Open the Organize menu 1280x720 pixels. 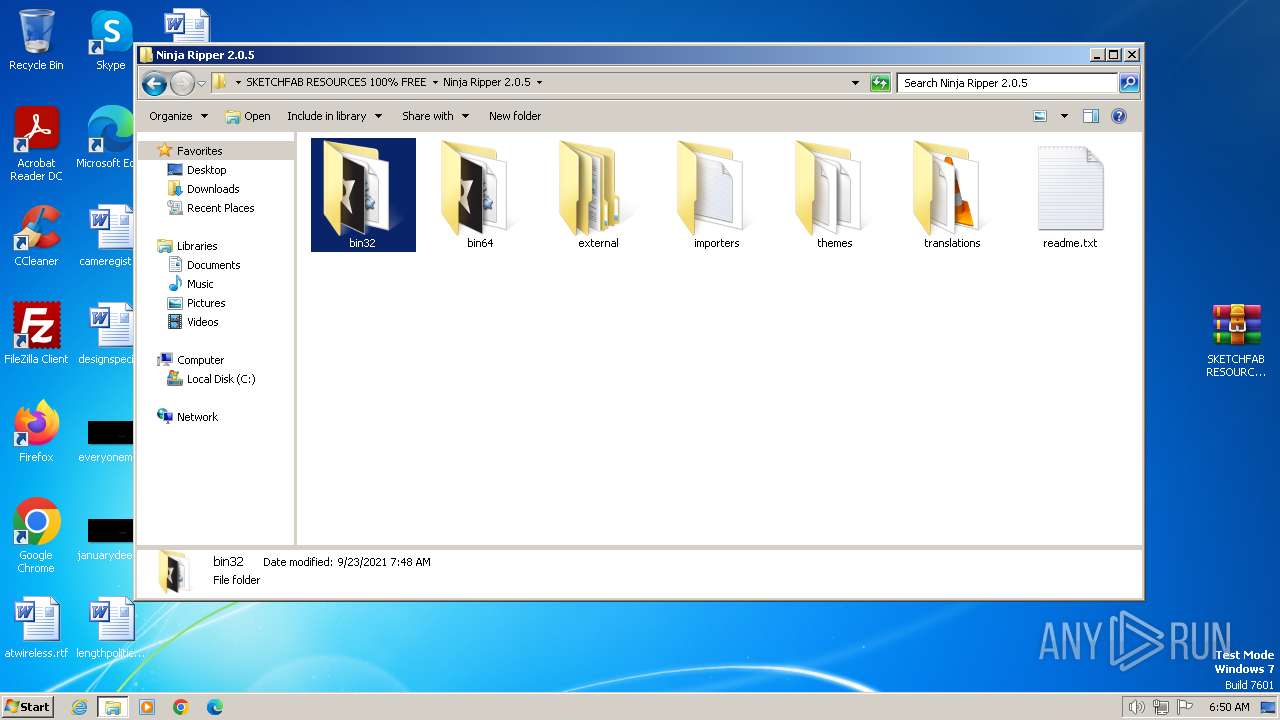point(178,116)
